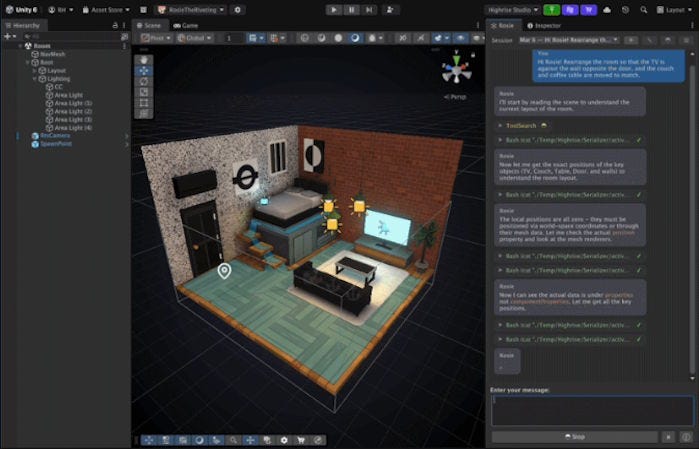Click the Step frame button
699x449 pixels.
369,10
